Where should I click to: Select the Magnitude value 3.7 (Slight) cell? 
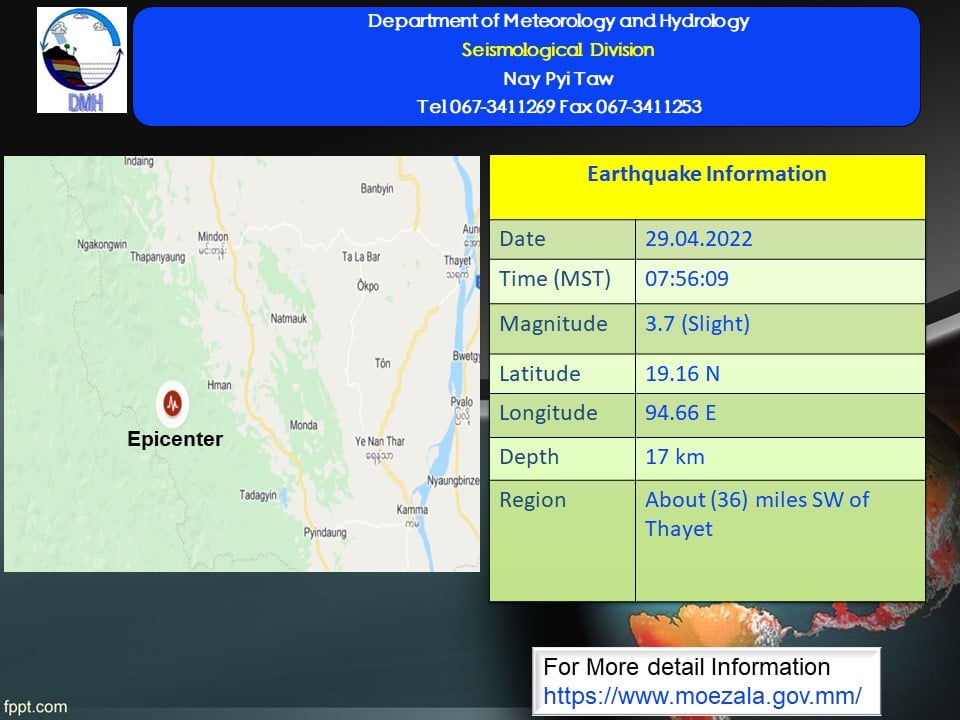(698, 324)
